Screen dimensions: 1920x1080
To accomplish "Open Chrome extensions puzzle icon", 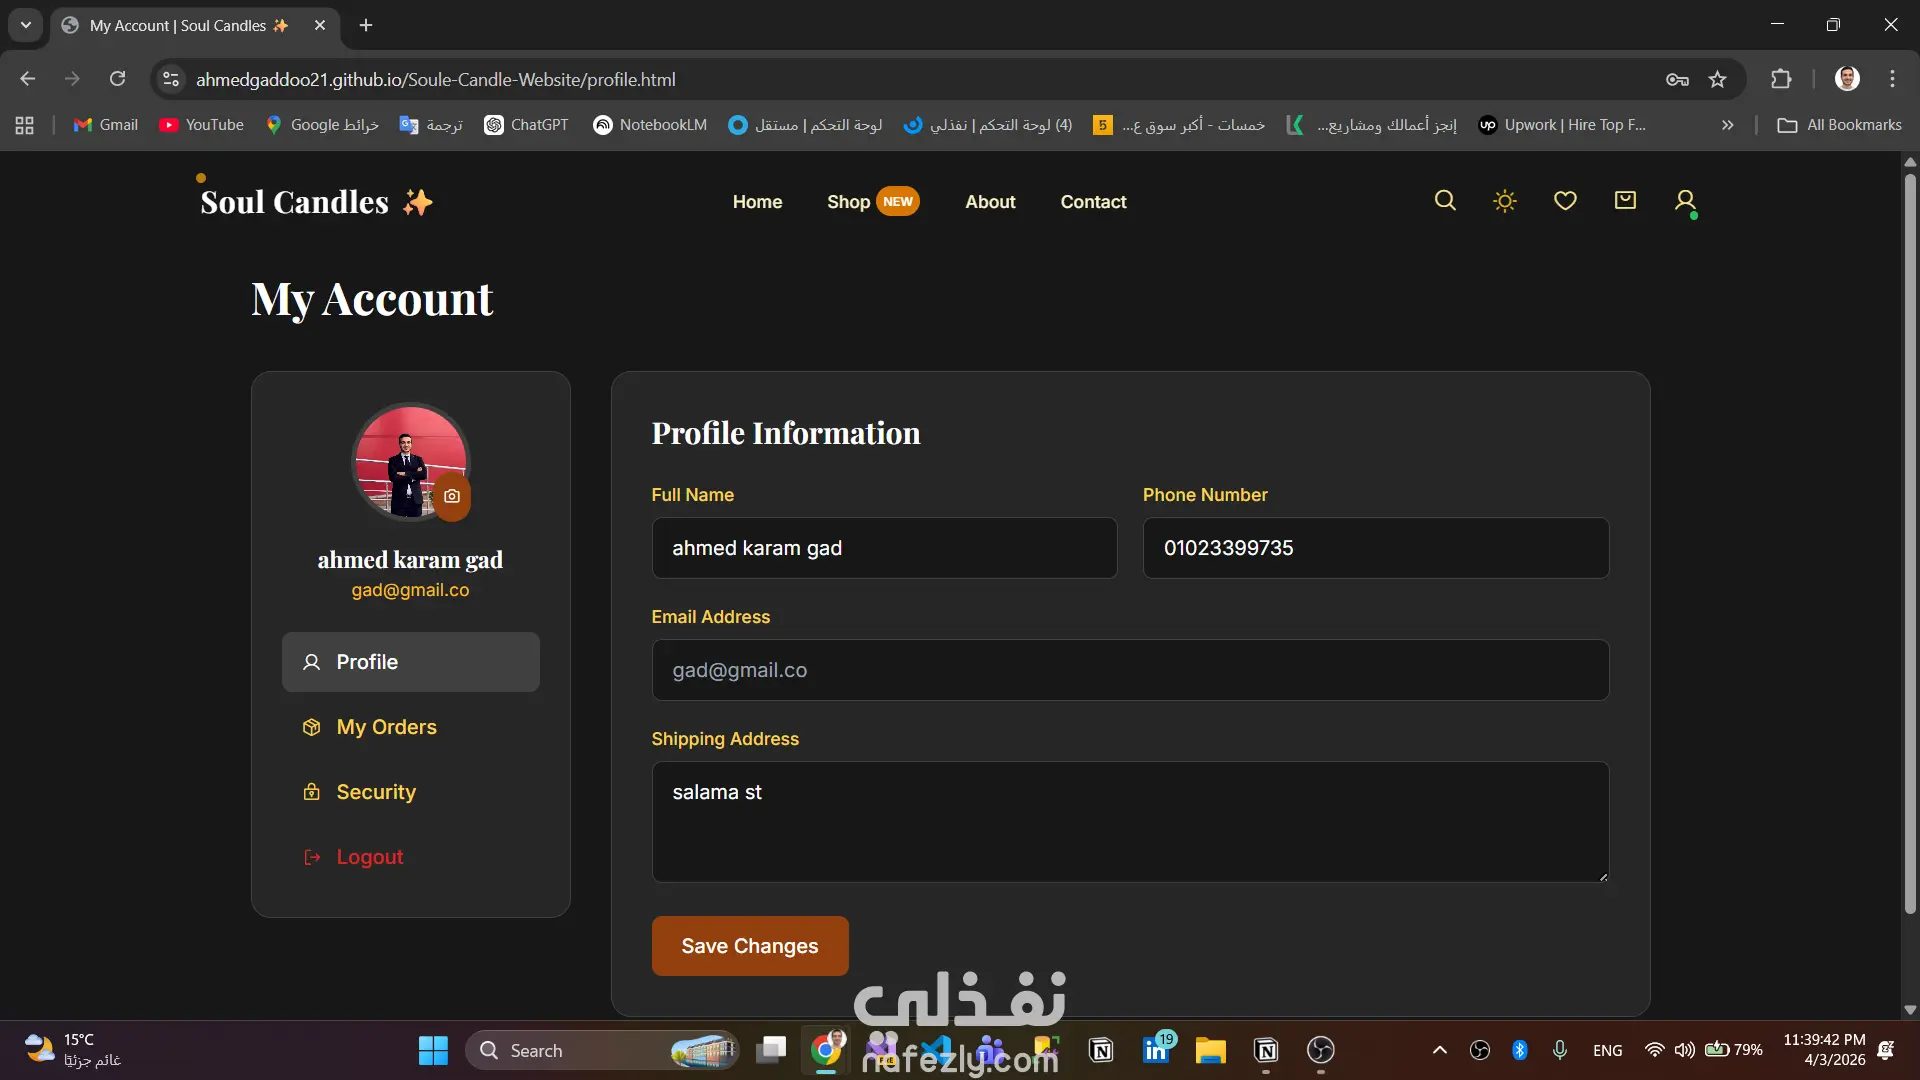I will point(1781,80).
